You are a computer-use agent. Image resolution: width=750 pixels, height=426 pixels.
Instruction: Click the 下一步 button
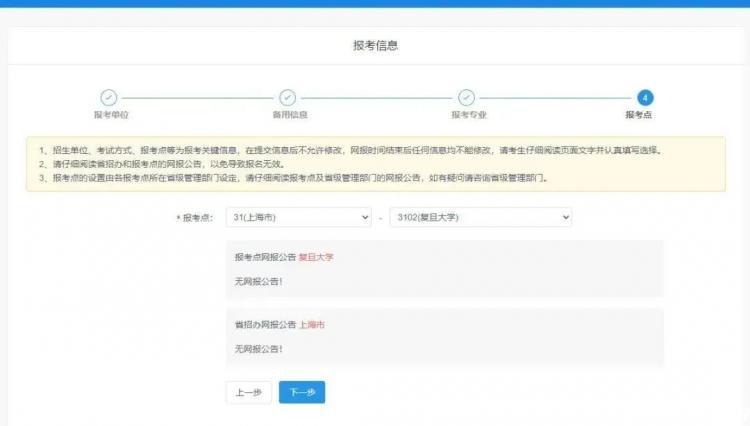(x=302, y=393)
